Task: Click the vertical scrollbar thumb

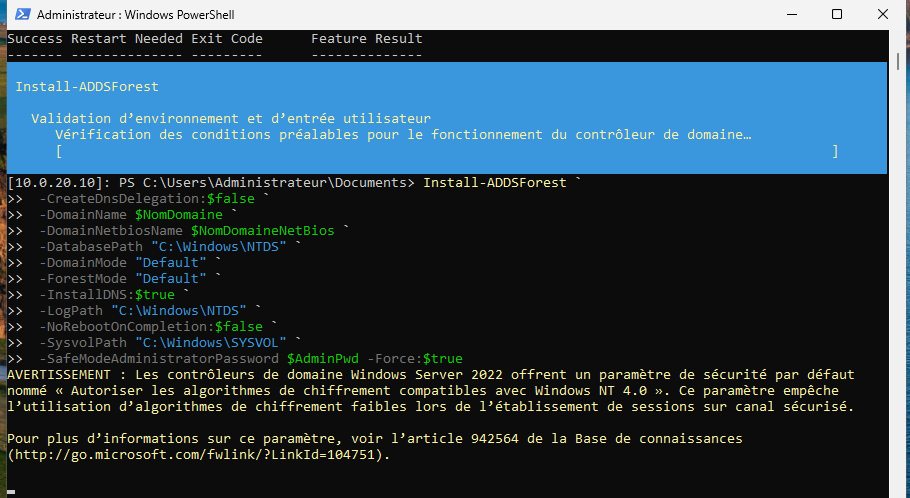Action: (898, 62)
